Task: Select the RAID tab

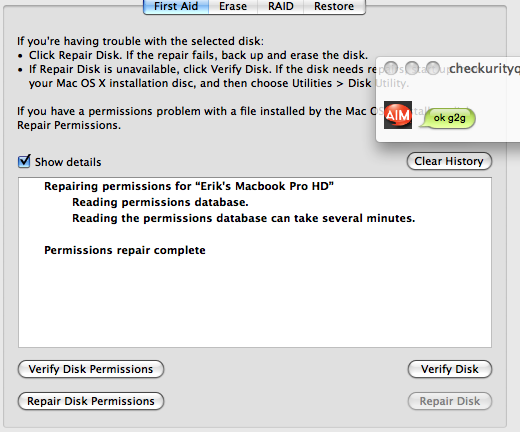Action: pos(281,6)
